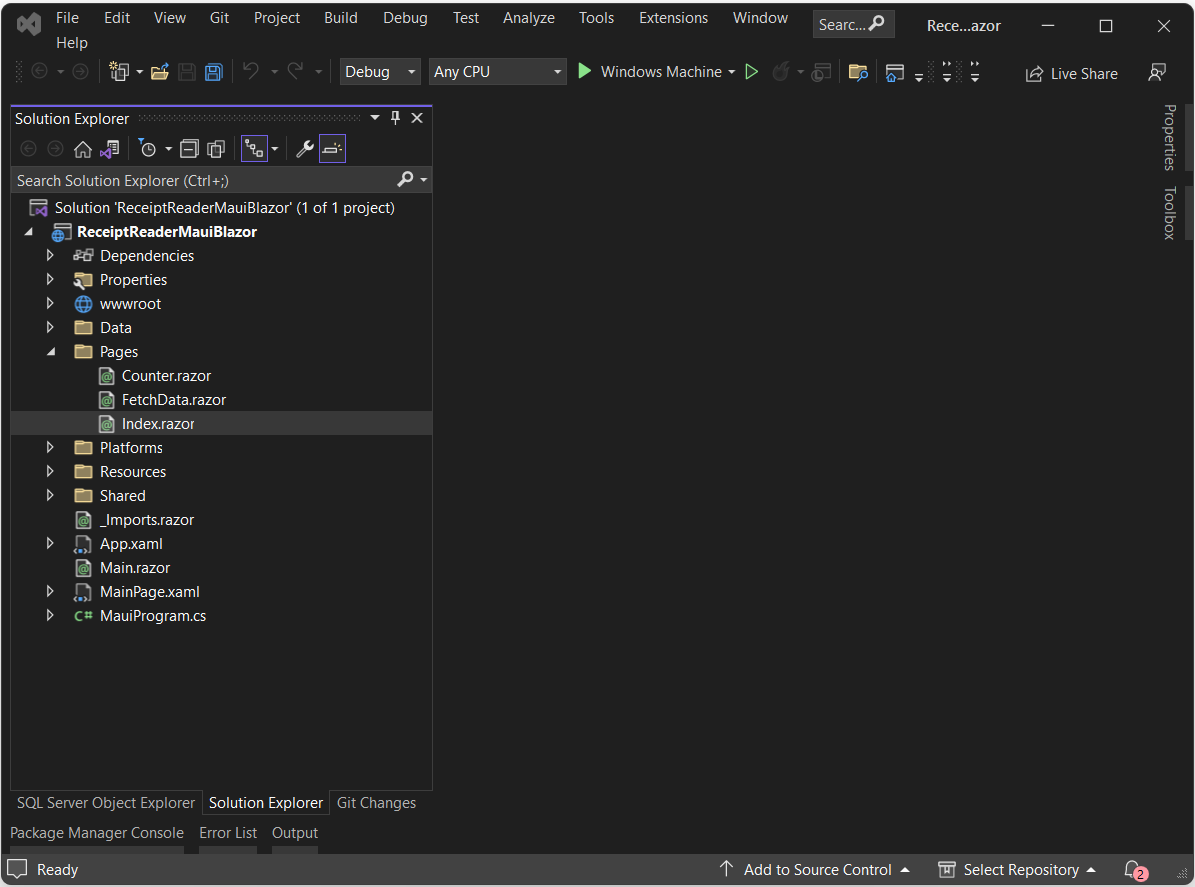
Task: Start debugging with the green Windows Machine play button
Action: click(x=585, y=71)
